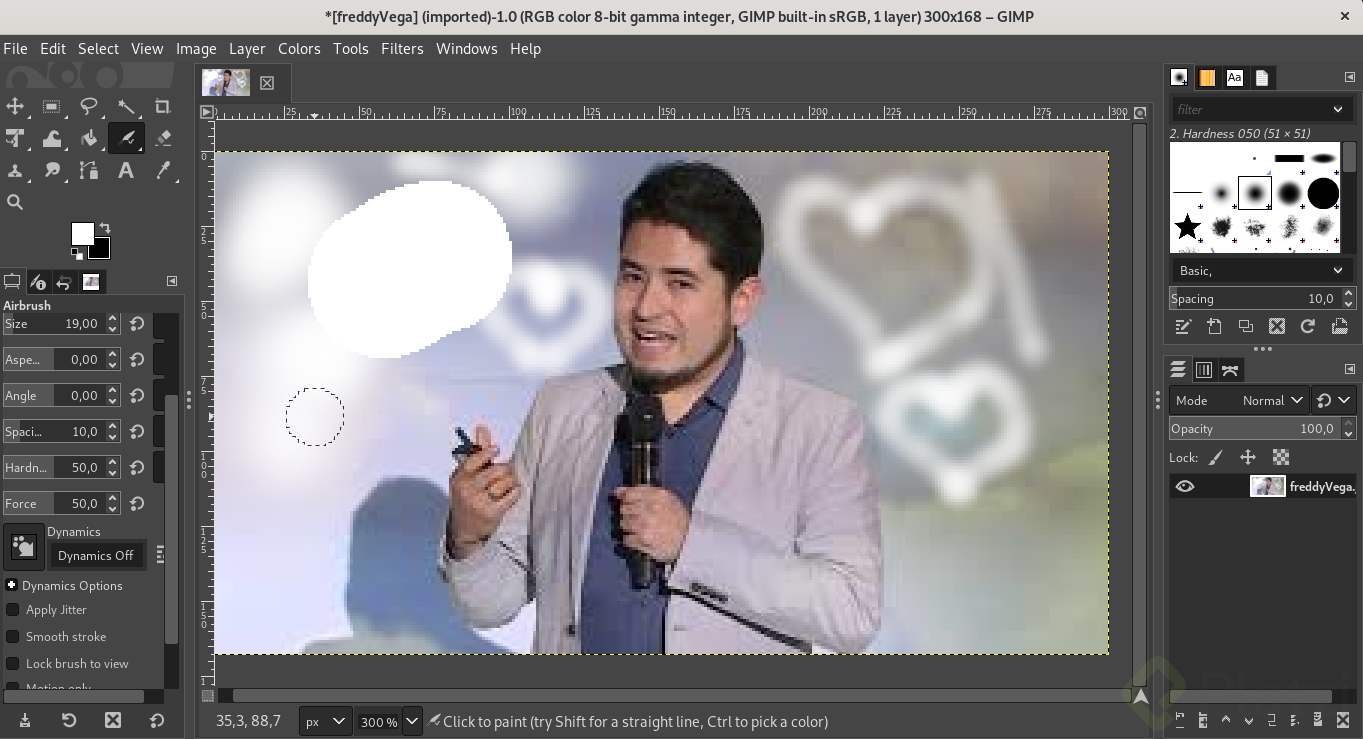The height and width of the screenshot is (739, 1363).
Task: Select the Fuzzy Select magic wand tool
Action: 126,107
